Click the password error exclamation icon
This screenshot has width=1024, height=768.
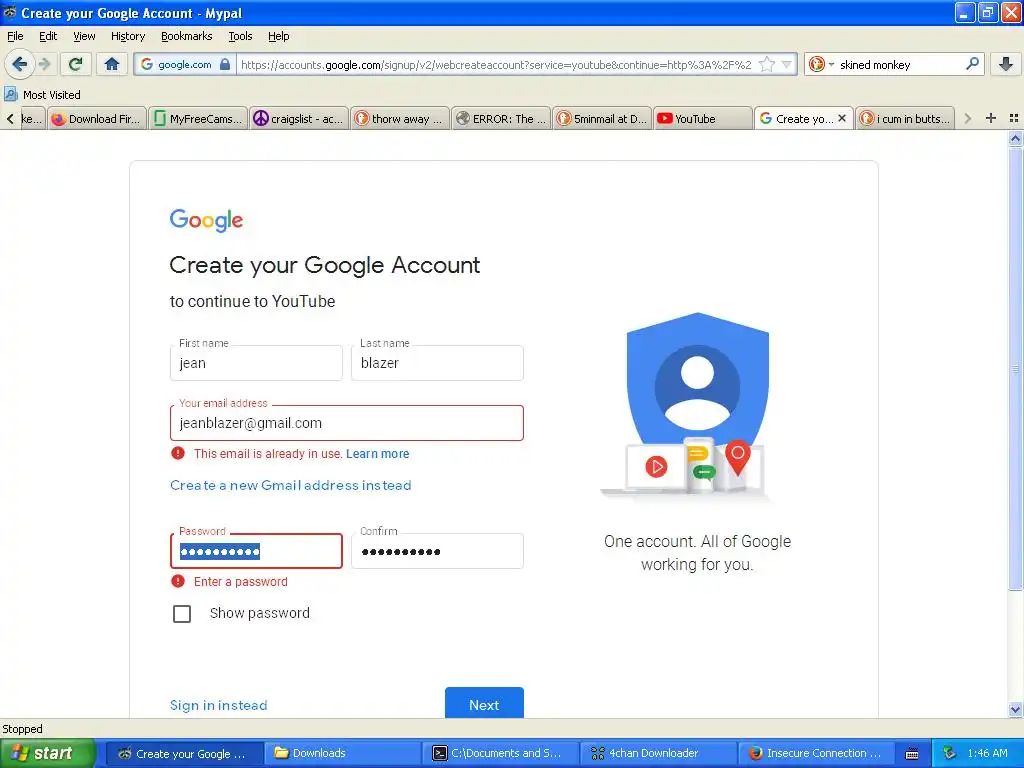click(178, 581)
